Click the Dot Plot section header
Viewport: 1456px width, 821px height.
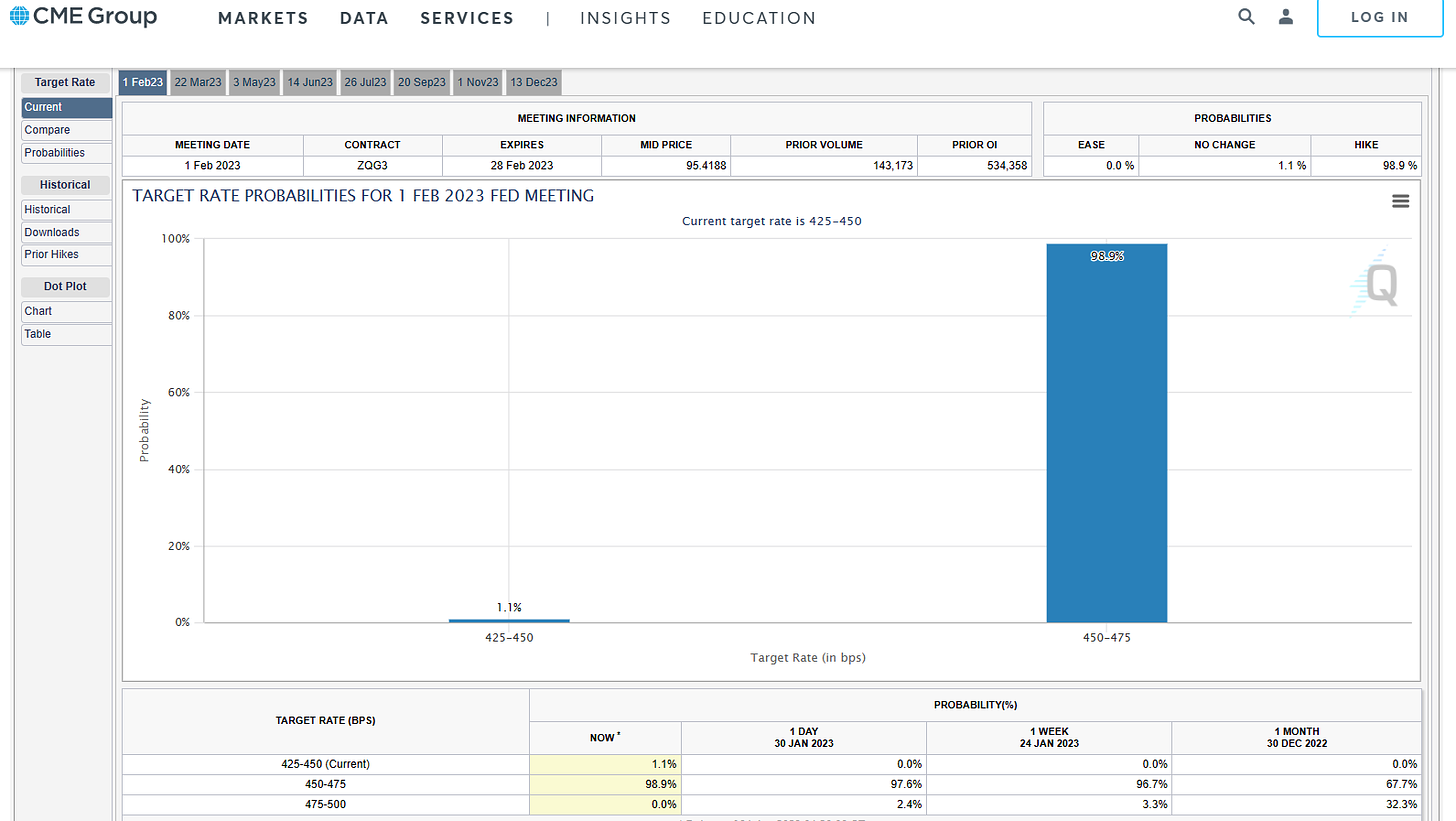pyautogui.click(x=65, y=286)
